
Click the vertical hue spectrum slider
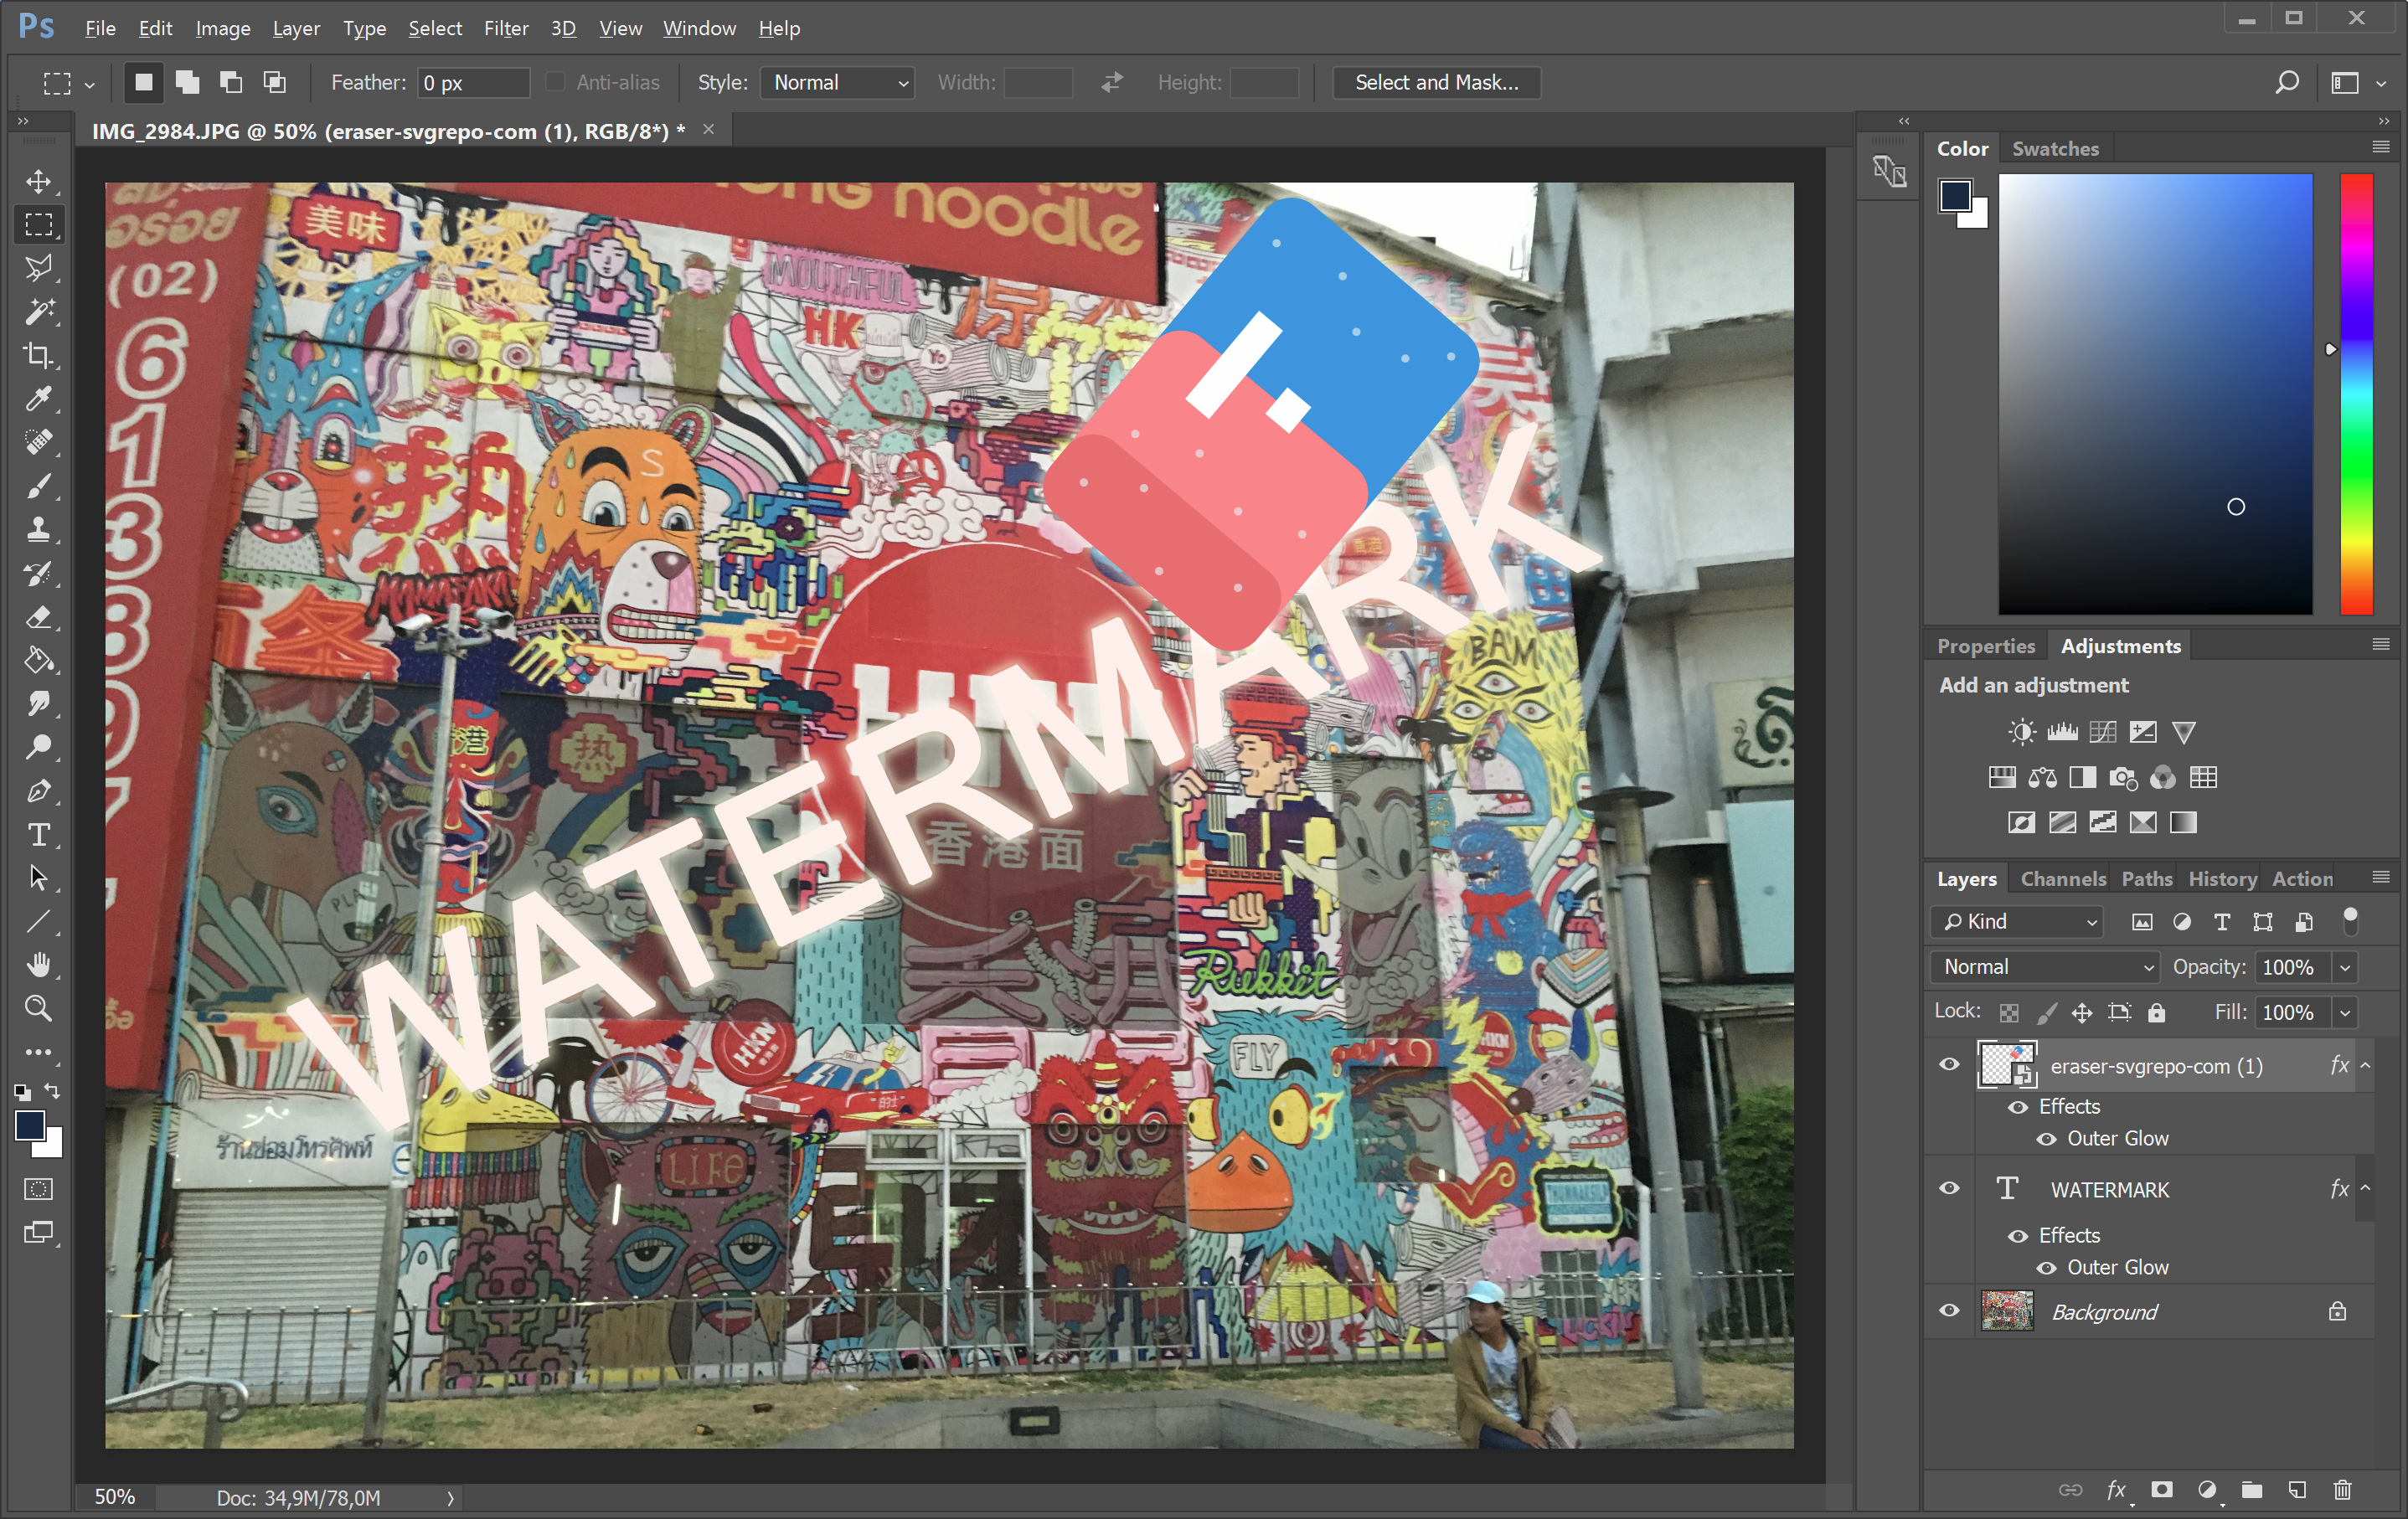click(2356, 394)
